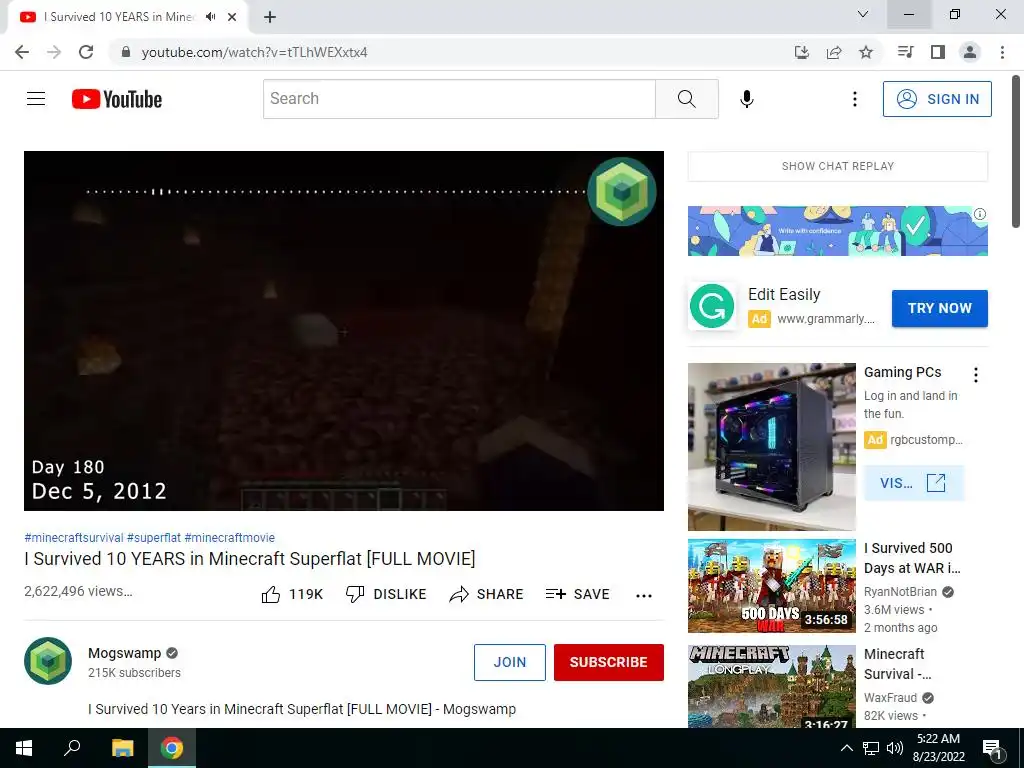This screenshot has height=768, width=1024.
Task: Open Gaming PCs ad options menu
Action: 976,374
